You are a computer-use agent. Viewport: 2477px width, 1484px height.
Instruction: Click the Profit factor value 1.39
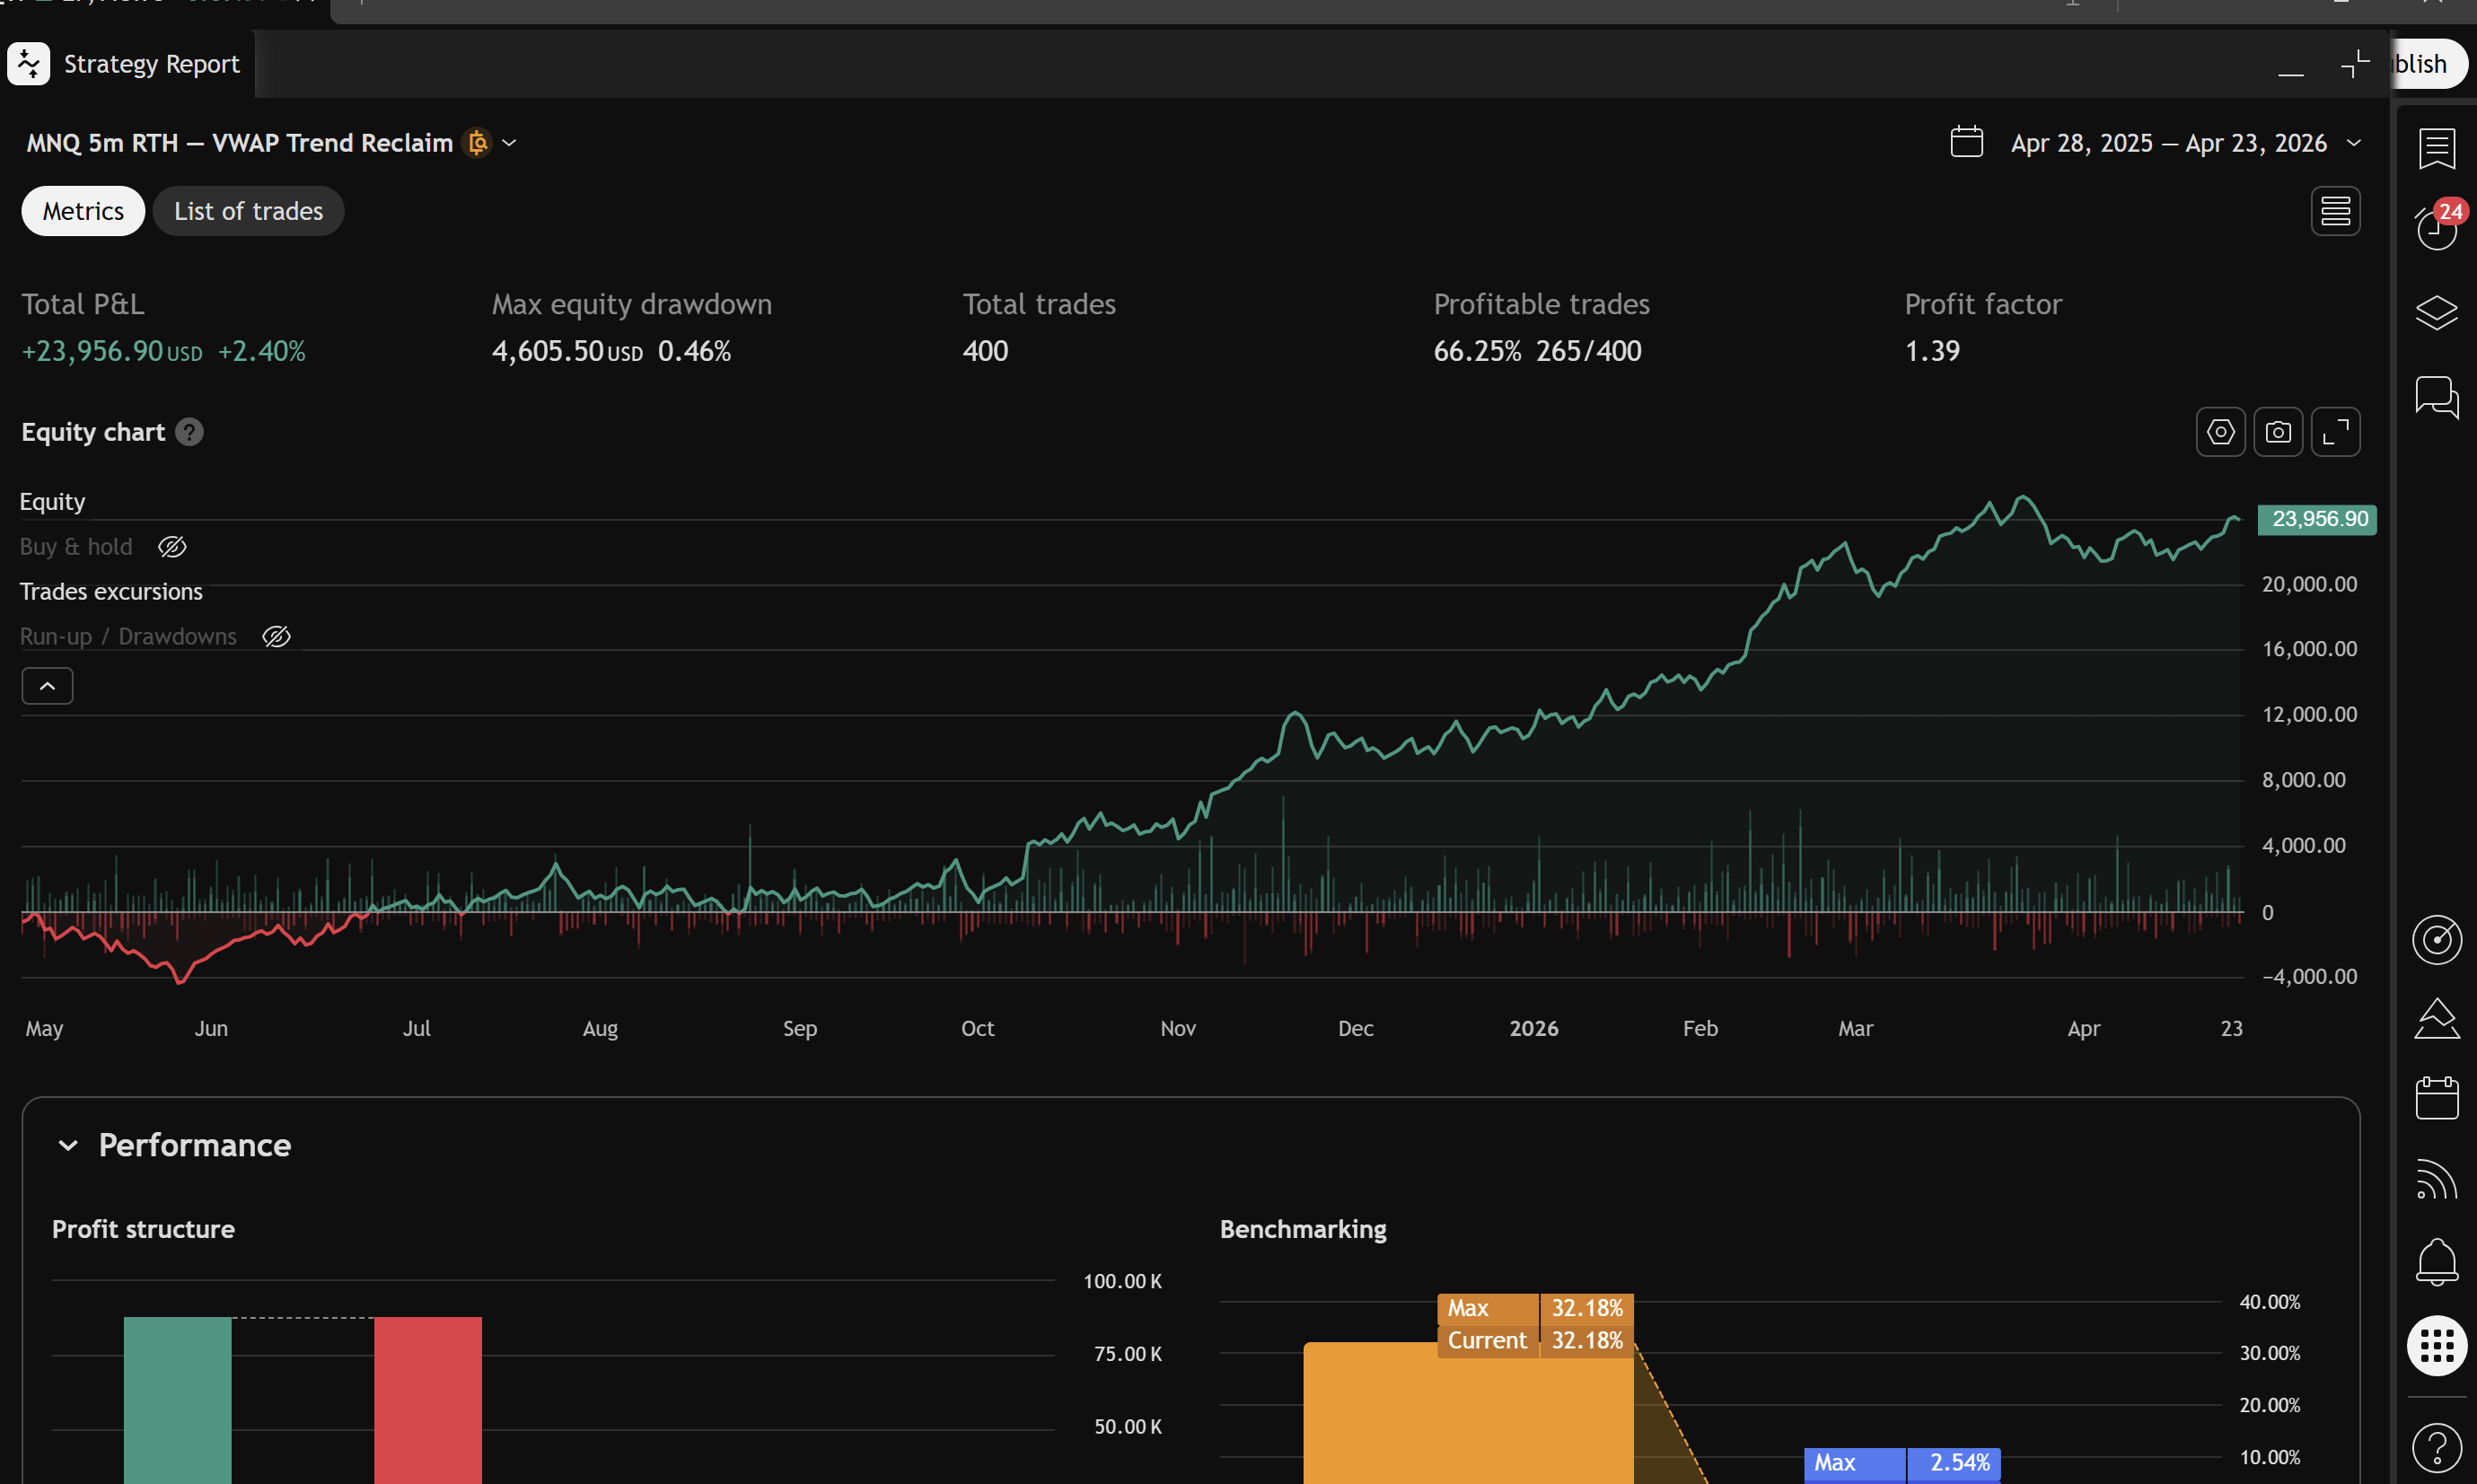tap(1932, 351)
